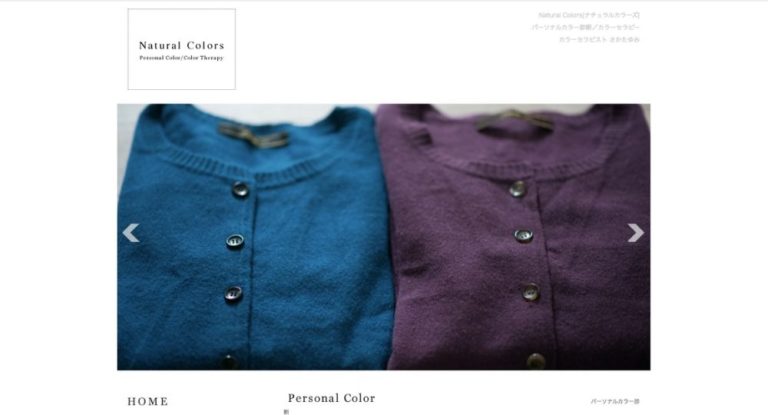Image resolution: width=768 pixels, height=415 pixels.
Task: Open the Natural Colors logo box
Action: [182, 49]
